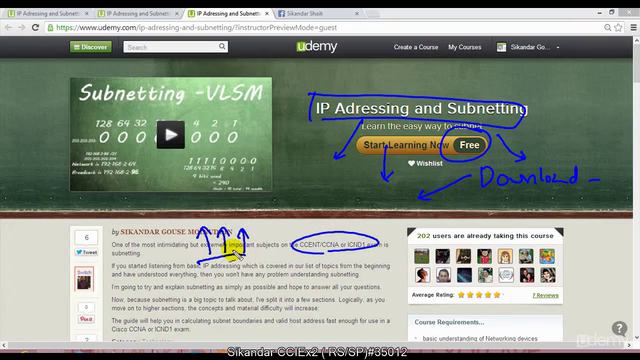The image size is (640, 360).
Task: Open My Courses
Action: click(464, 47)
